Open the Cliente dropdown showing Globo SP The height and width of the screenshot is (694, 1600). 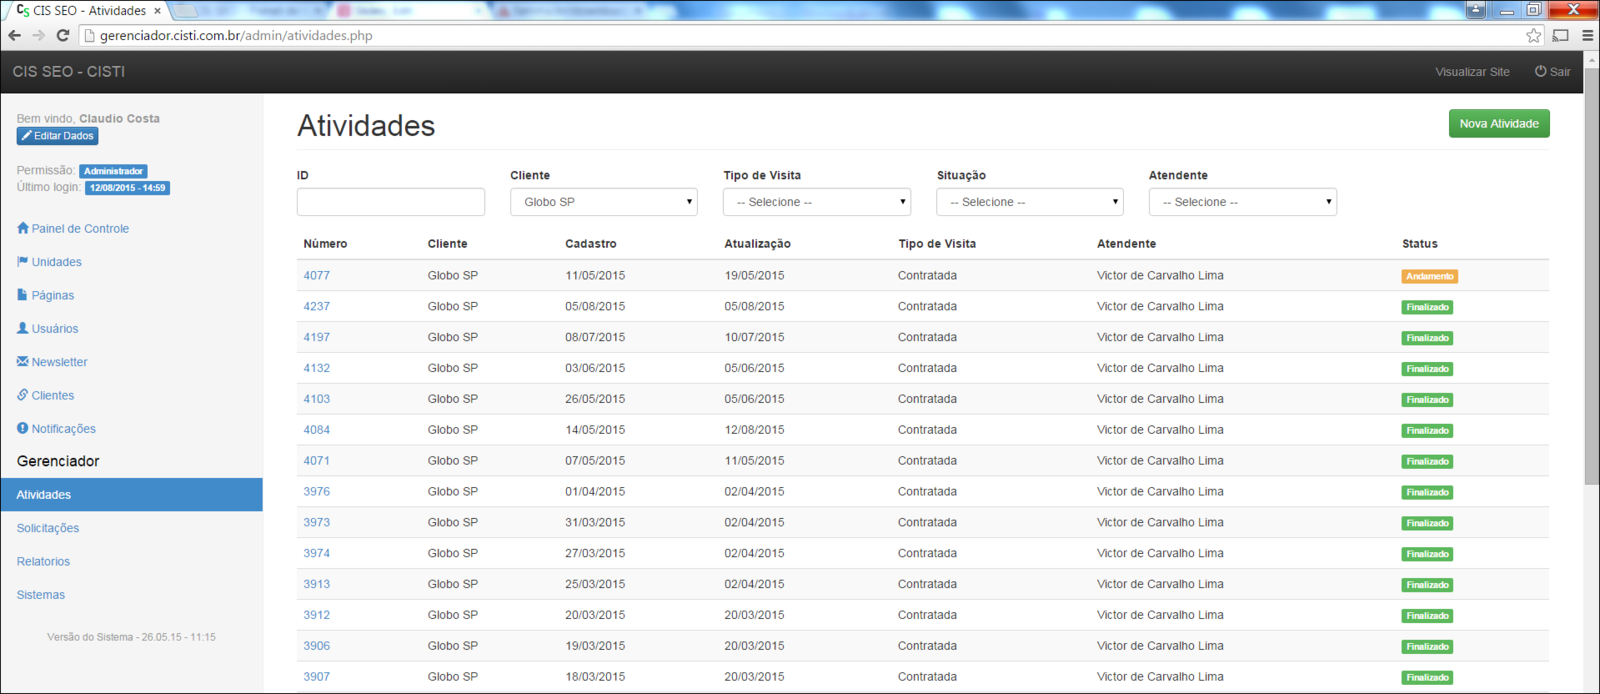[604, 202]
